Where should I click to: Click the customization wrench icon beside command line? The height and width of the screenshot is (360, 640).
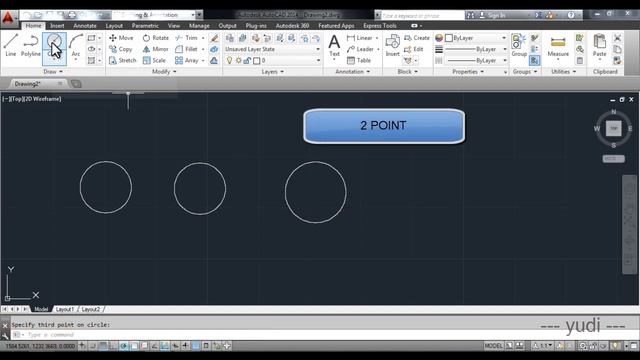coord(5,336)
